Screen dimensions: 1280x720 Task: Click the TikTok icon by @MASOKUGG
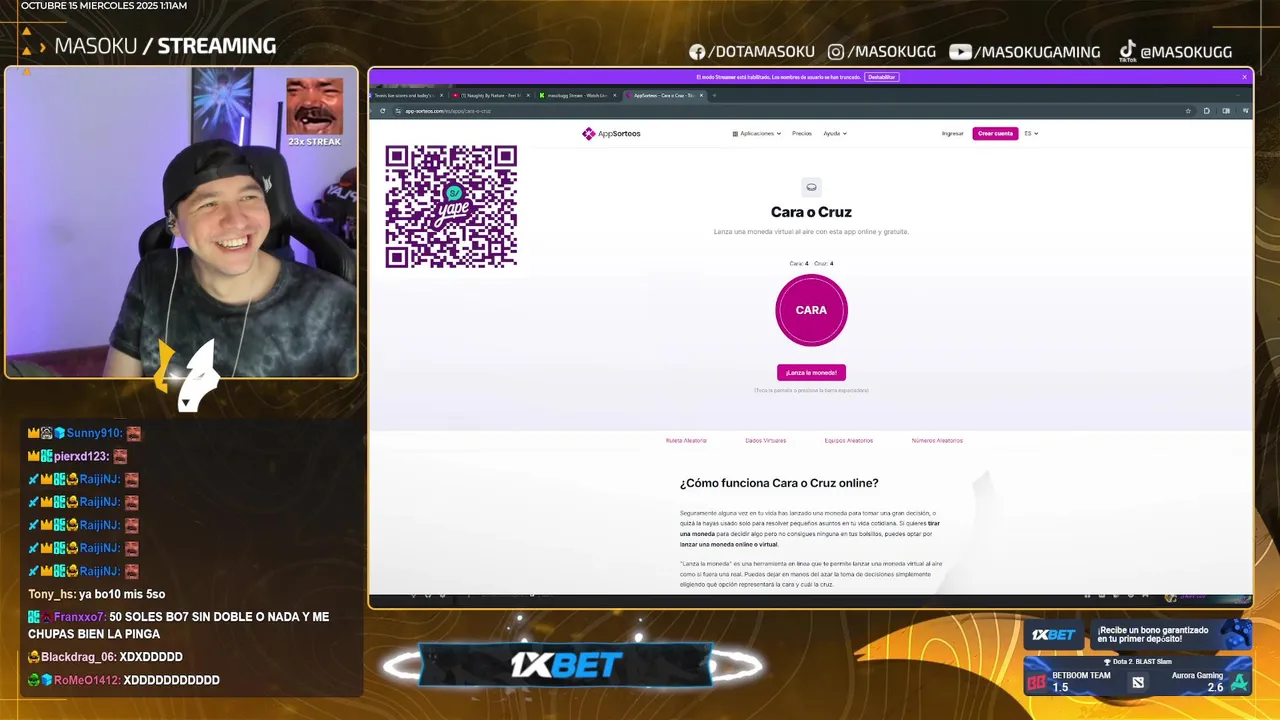(x=1127, y=51)
